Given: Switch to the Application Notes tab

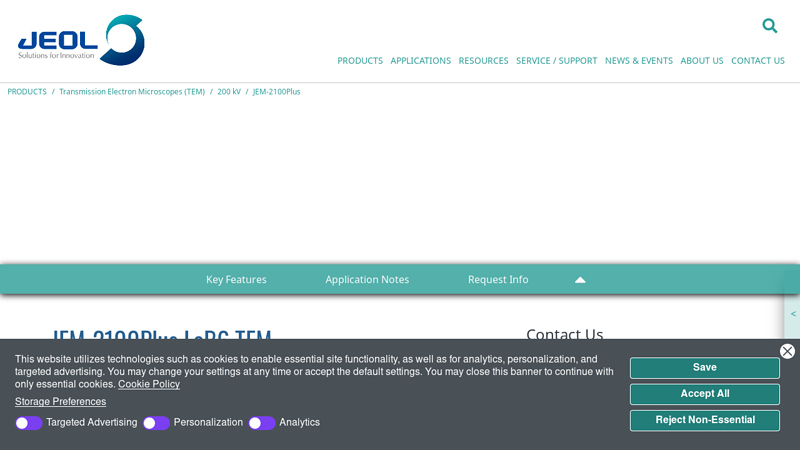Looking at the screenshot, I should click(x=367, y=280).
